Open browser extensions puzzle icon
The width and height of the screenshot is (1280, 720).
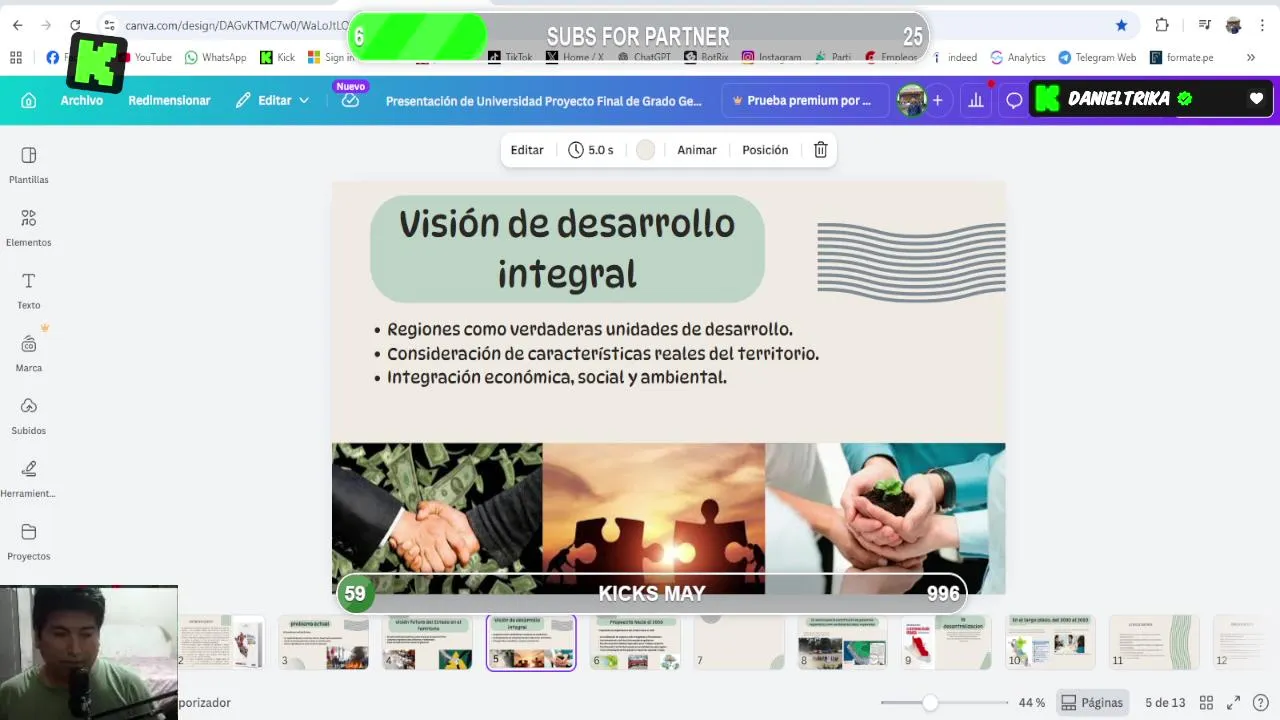point(1162,25)
